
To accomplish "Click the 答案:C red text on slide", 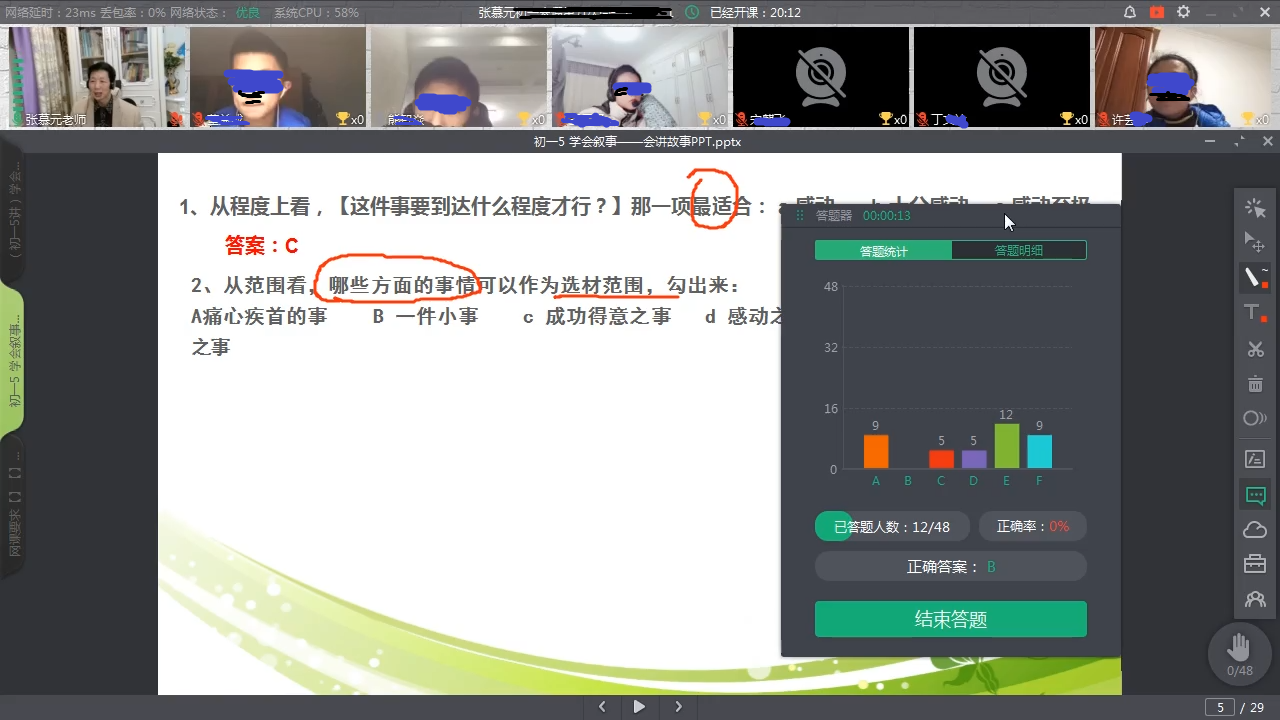I will (262, 245).
